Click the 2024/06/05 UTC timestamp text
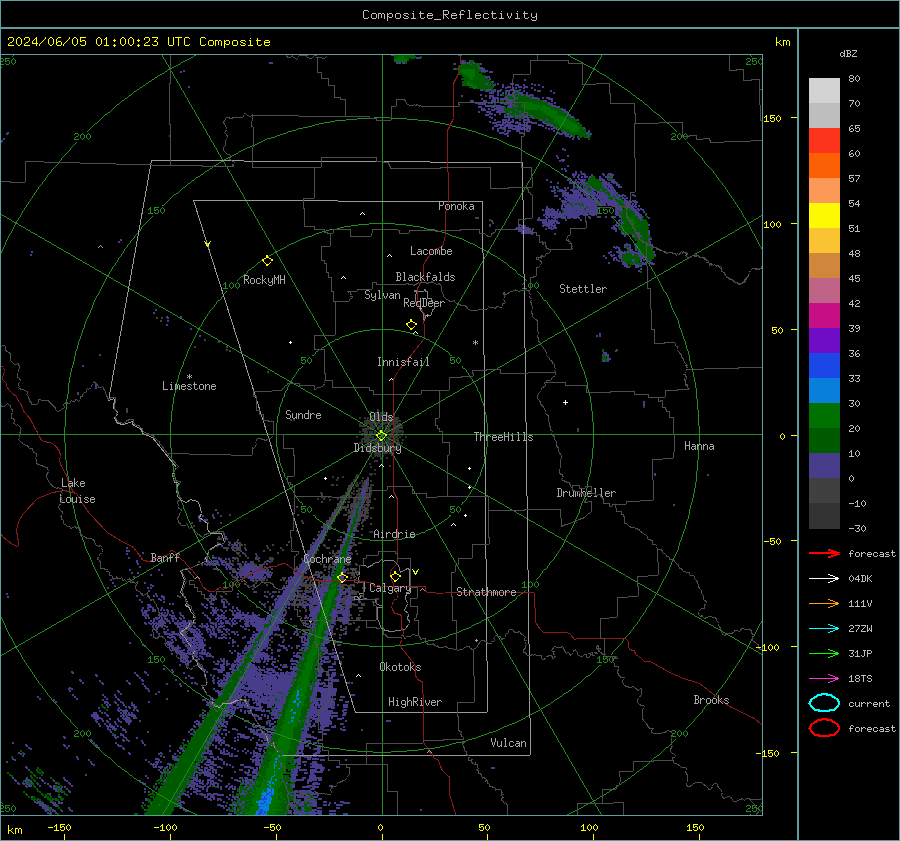Screen dimensions: 900x841 tap(138, 42)
